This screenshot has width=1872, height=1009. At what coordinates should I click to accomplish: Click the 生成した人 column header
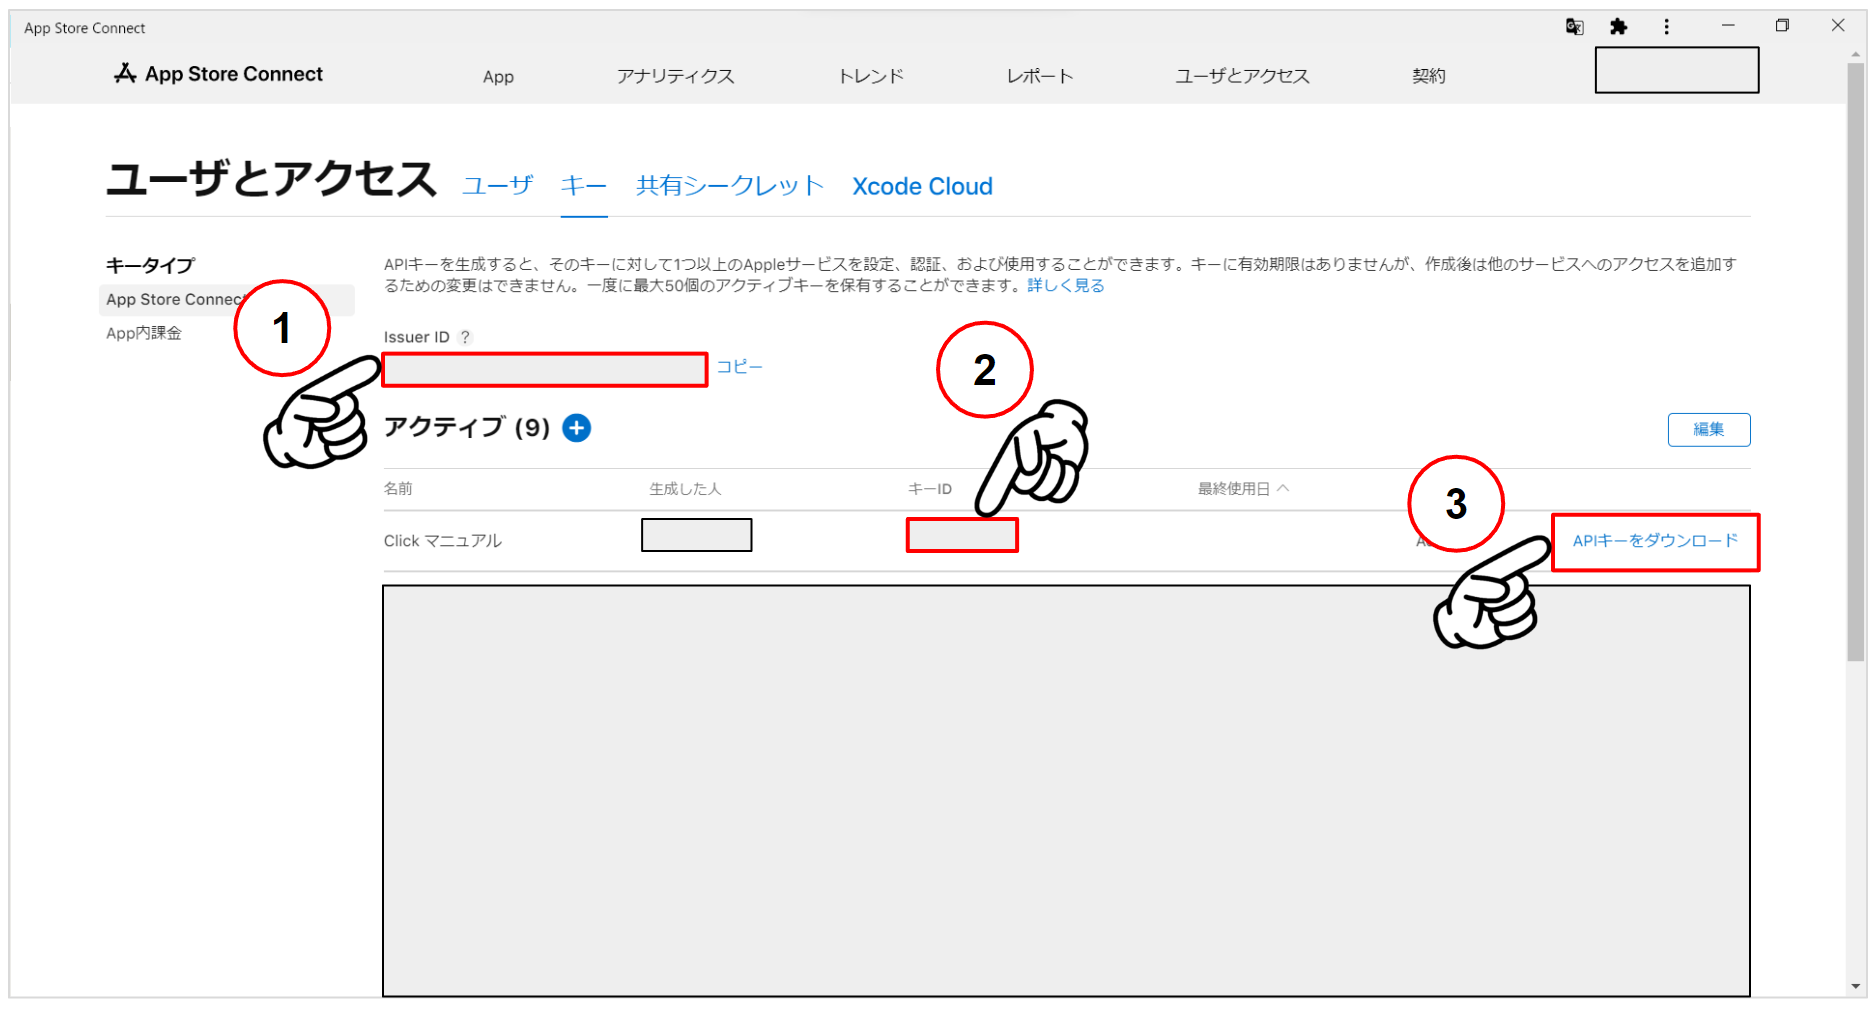coord(685,488)
